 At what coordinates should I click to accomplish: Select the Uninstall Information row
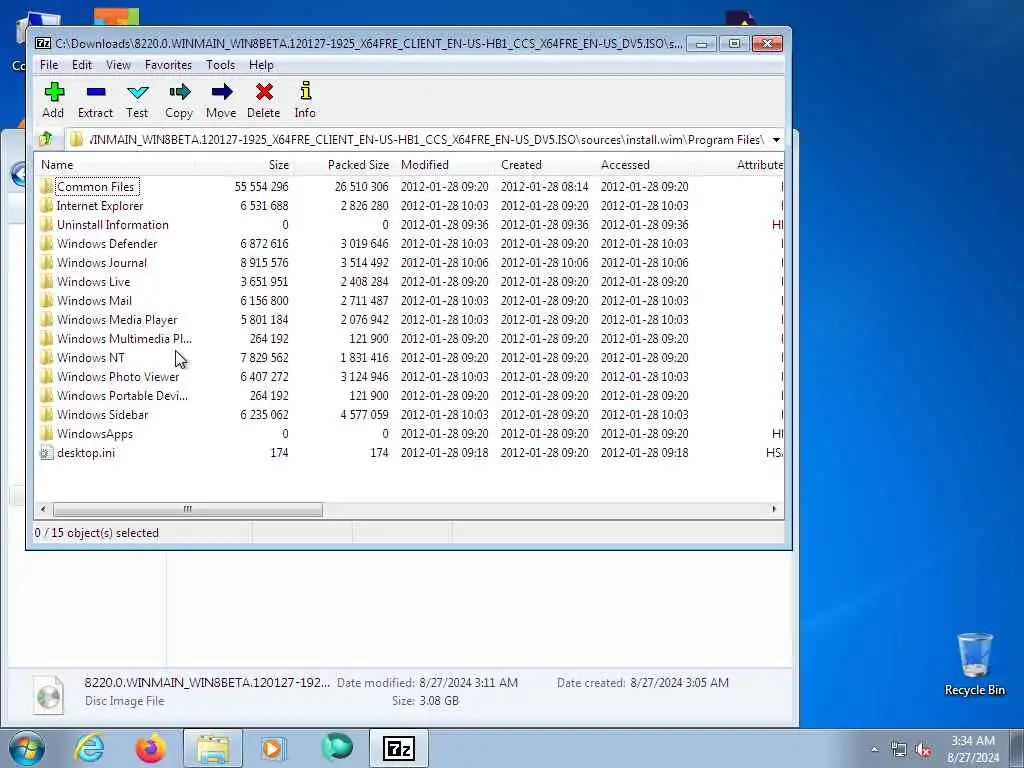click(x=409, y=225)
